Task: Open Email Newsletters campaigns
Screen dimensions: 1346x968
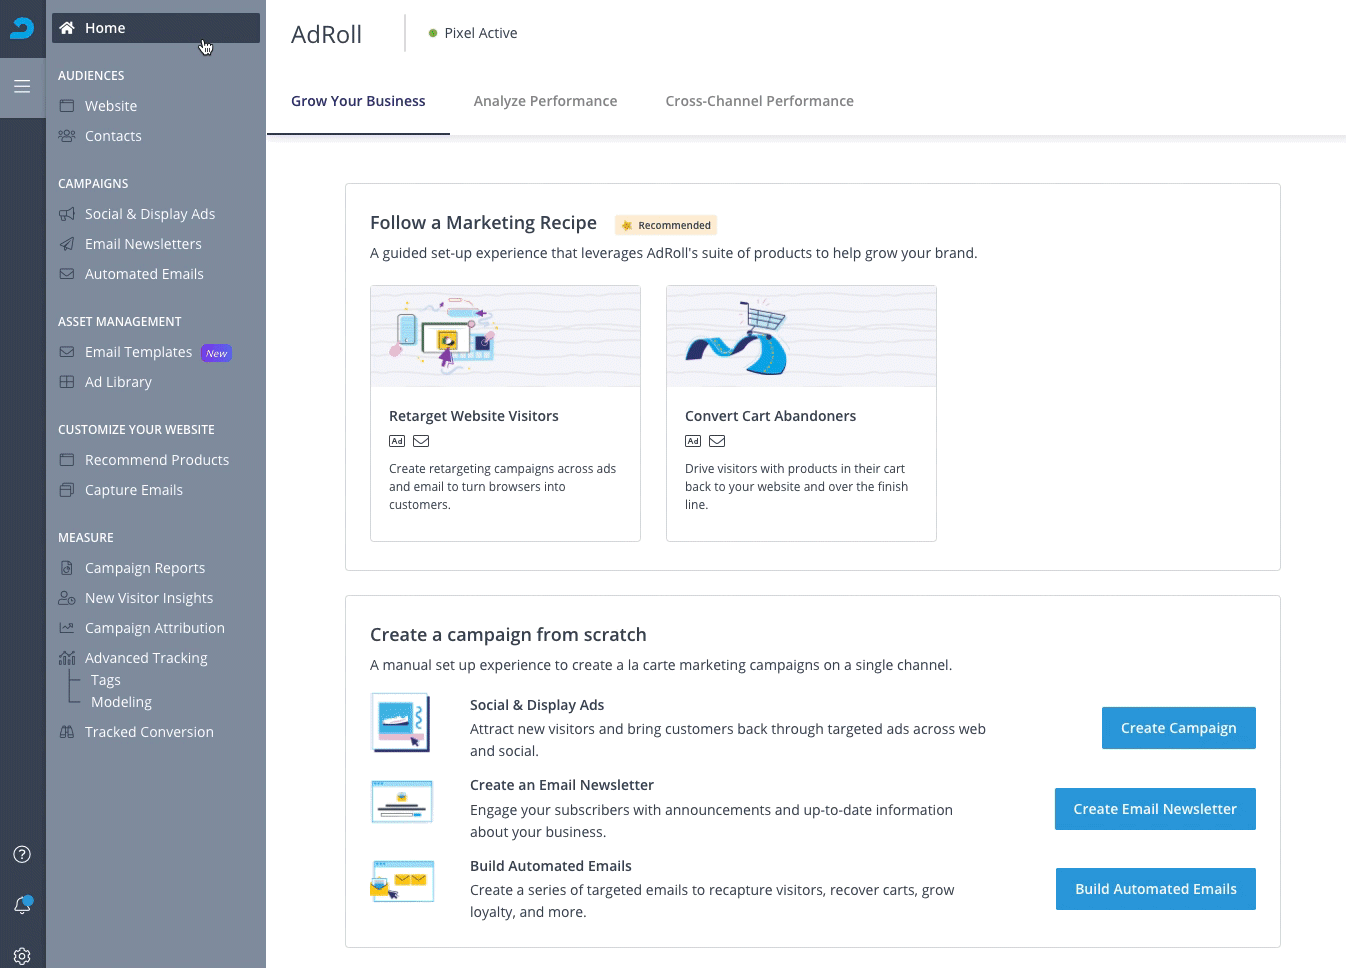Action: tap(143, 244)
